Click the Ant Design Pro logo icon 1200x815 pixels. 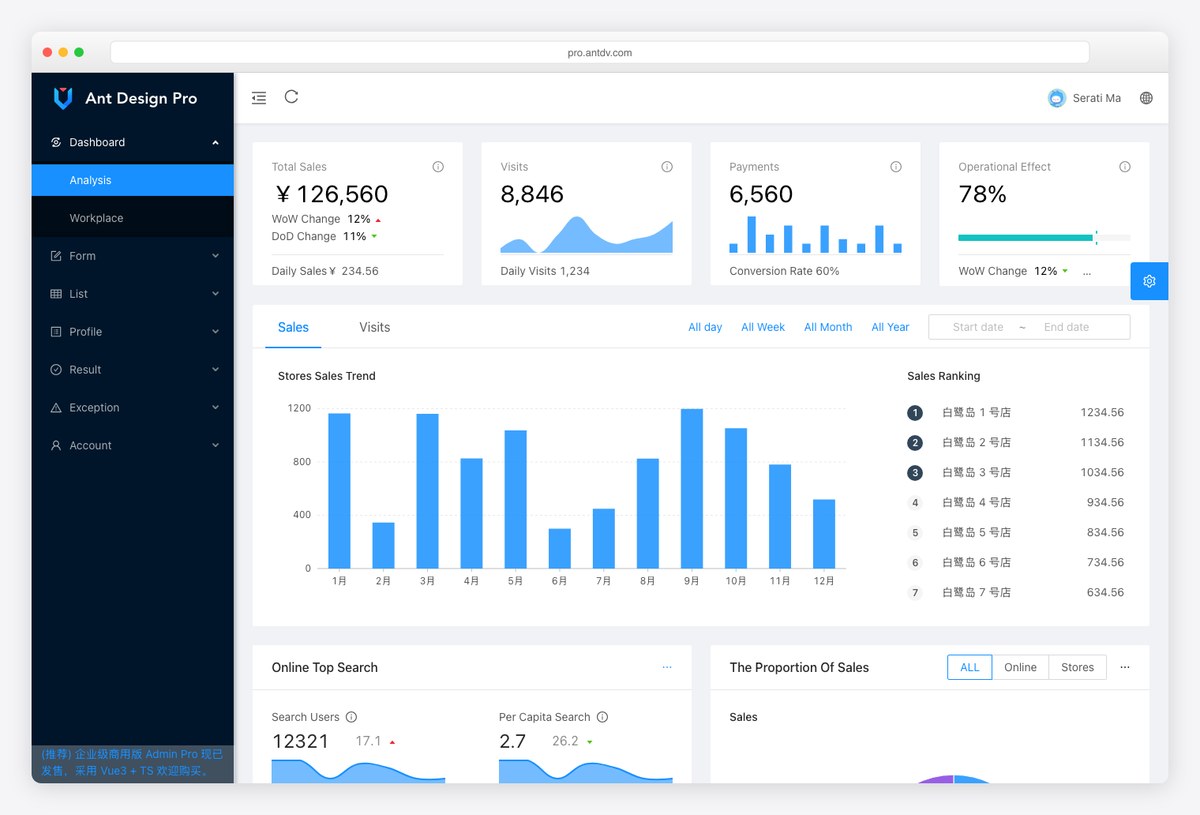(63, 98)
